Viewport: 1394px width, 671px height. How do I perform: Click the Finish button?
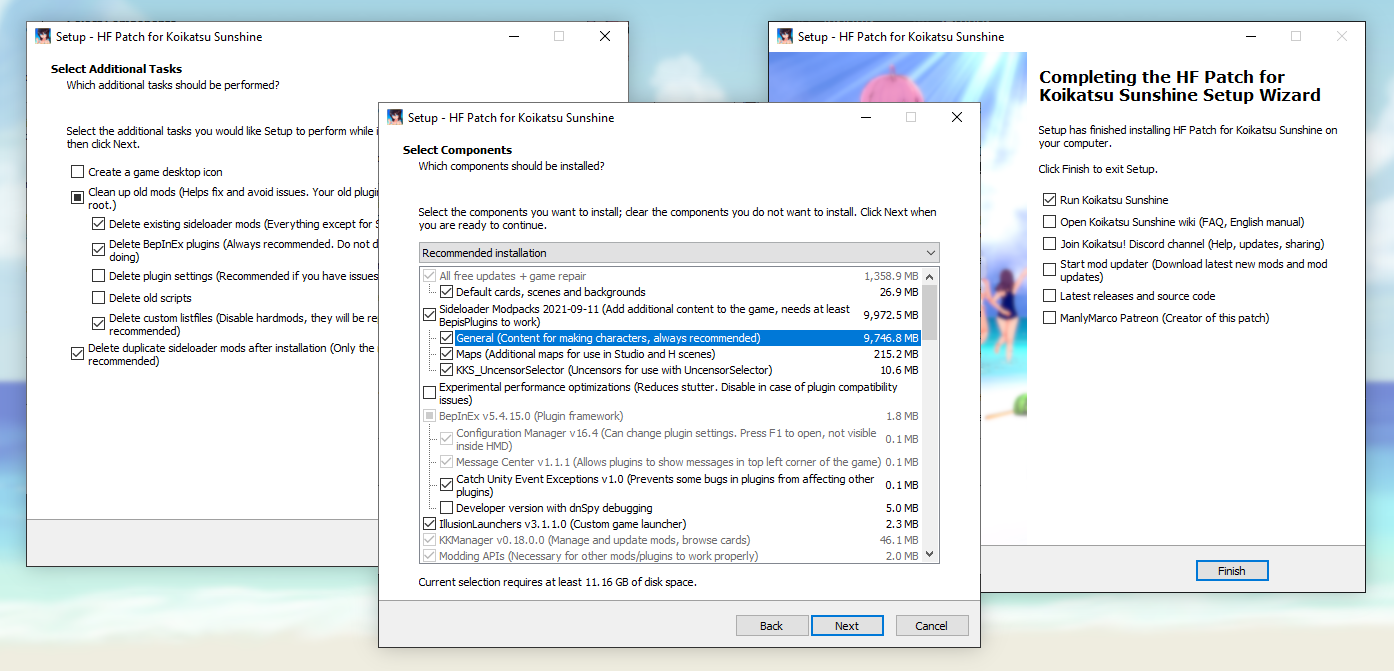(1231, 571)
